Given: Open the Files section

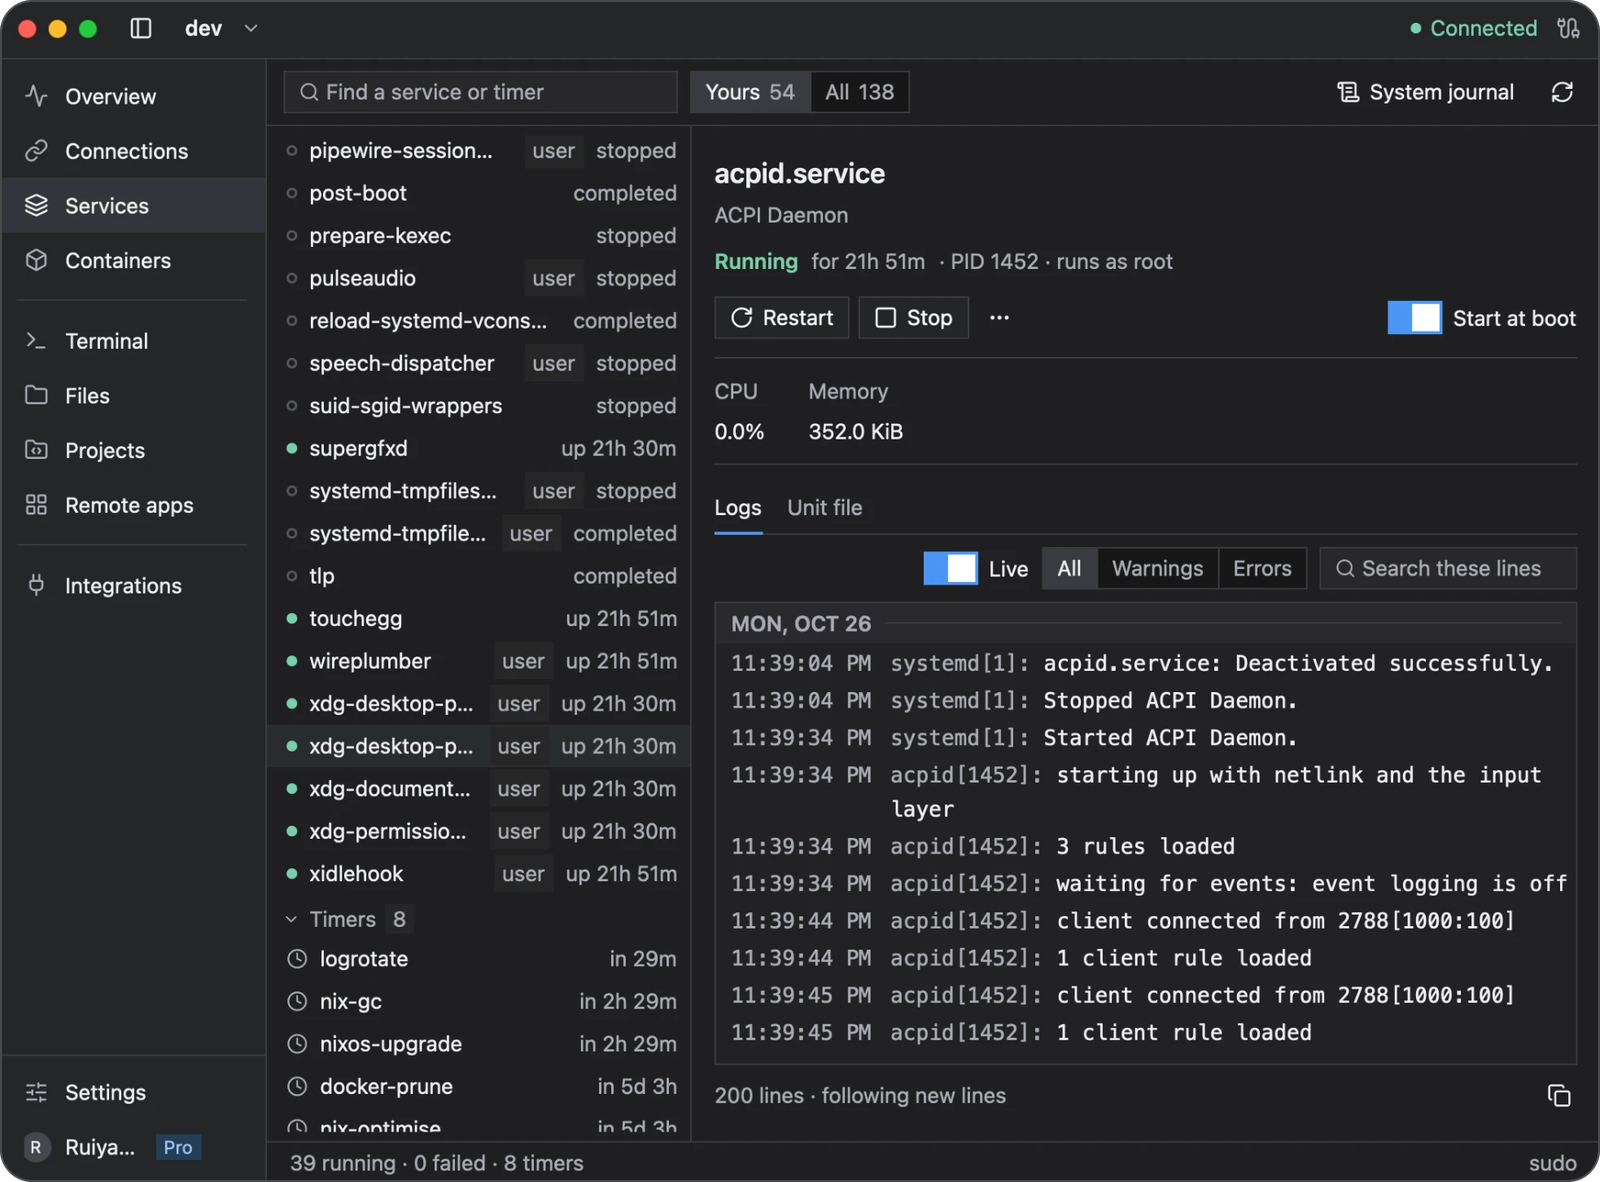Looking at the screenshot, I should click(133, 396).
